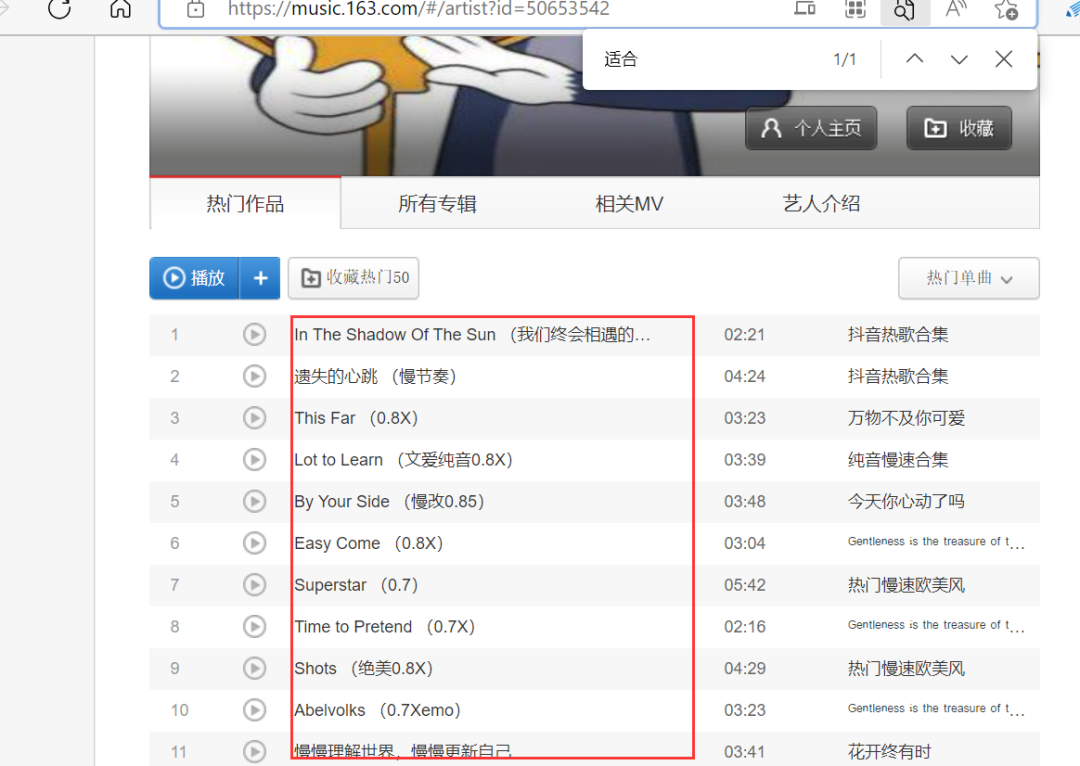1080x766 pixels.
Task: Switch to 所有专辑 tab
Action: click(x=437, y=203)
